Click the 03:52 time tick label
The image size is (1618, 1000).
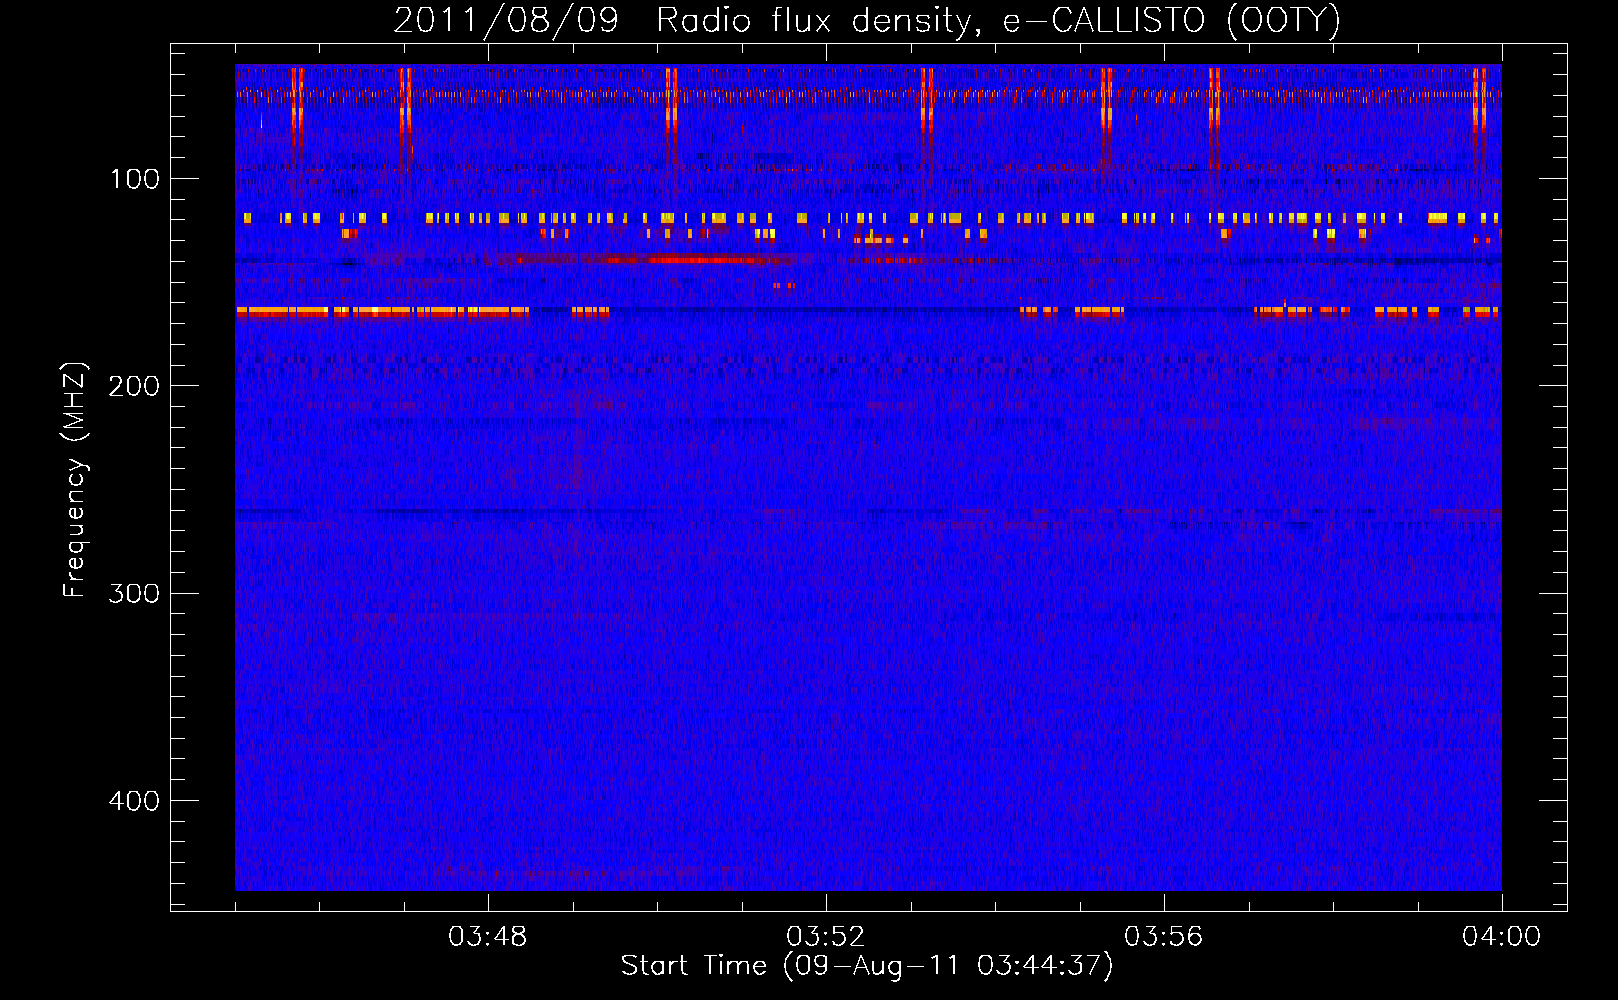825,937
